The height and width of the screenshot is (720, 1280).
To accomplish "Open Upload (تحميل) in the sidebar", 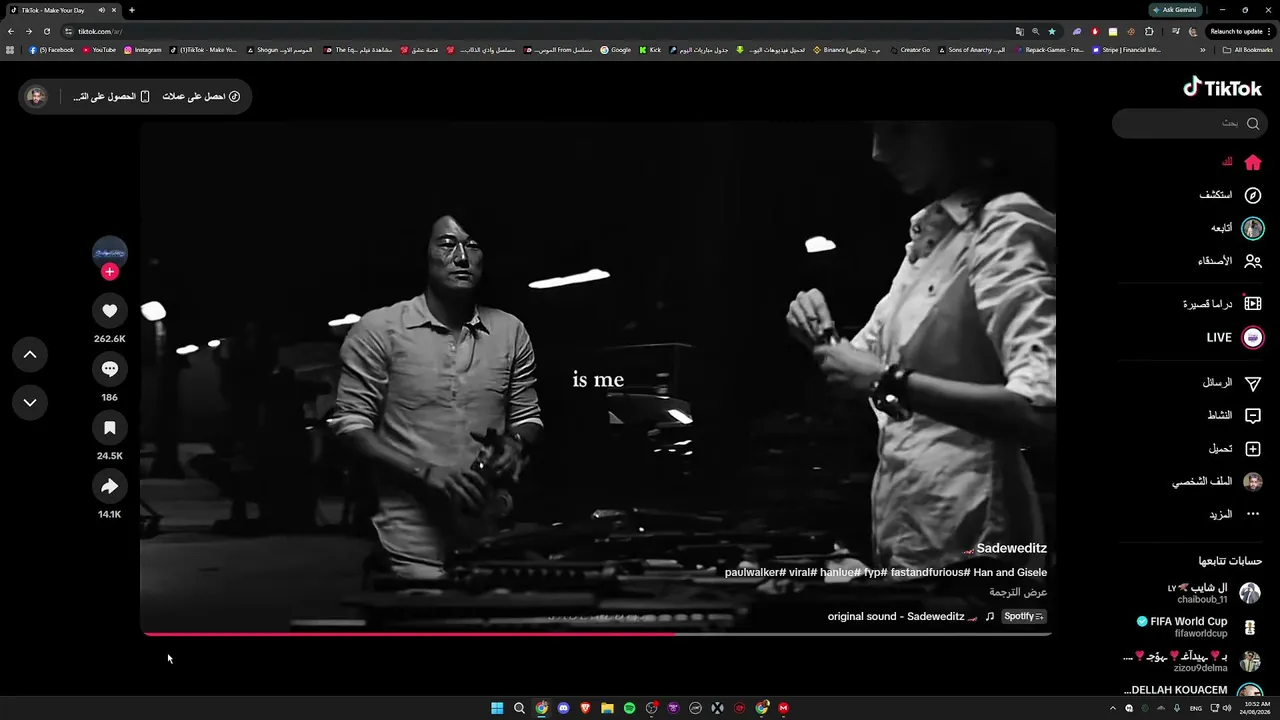I will (x=1235, y=449).
